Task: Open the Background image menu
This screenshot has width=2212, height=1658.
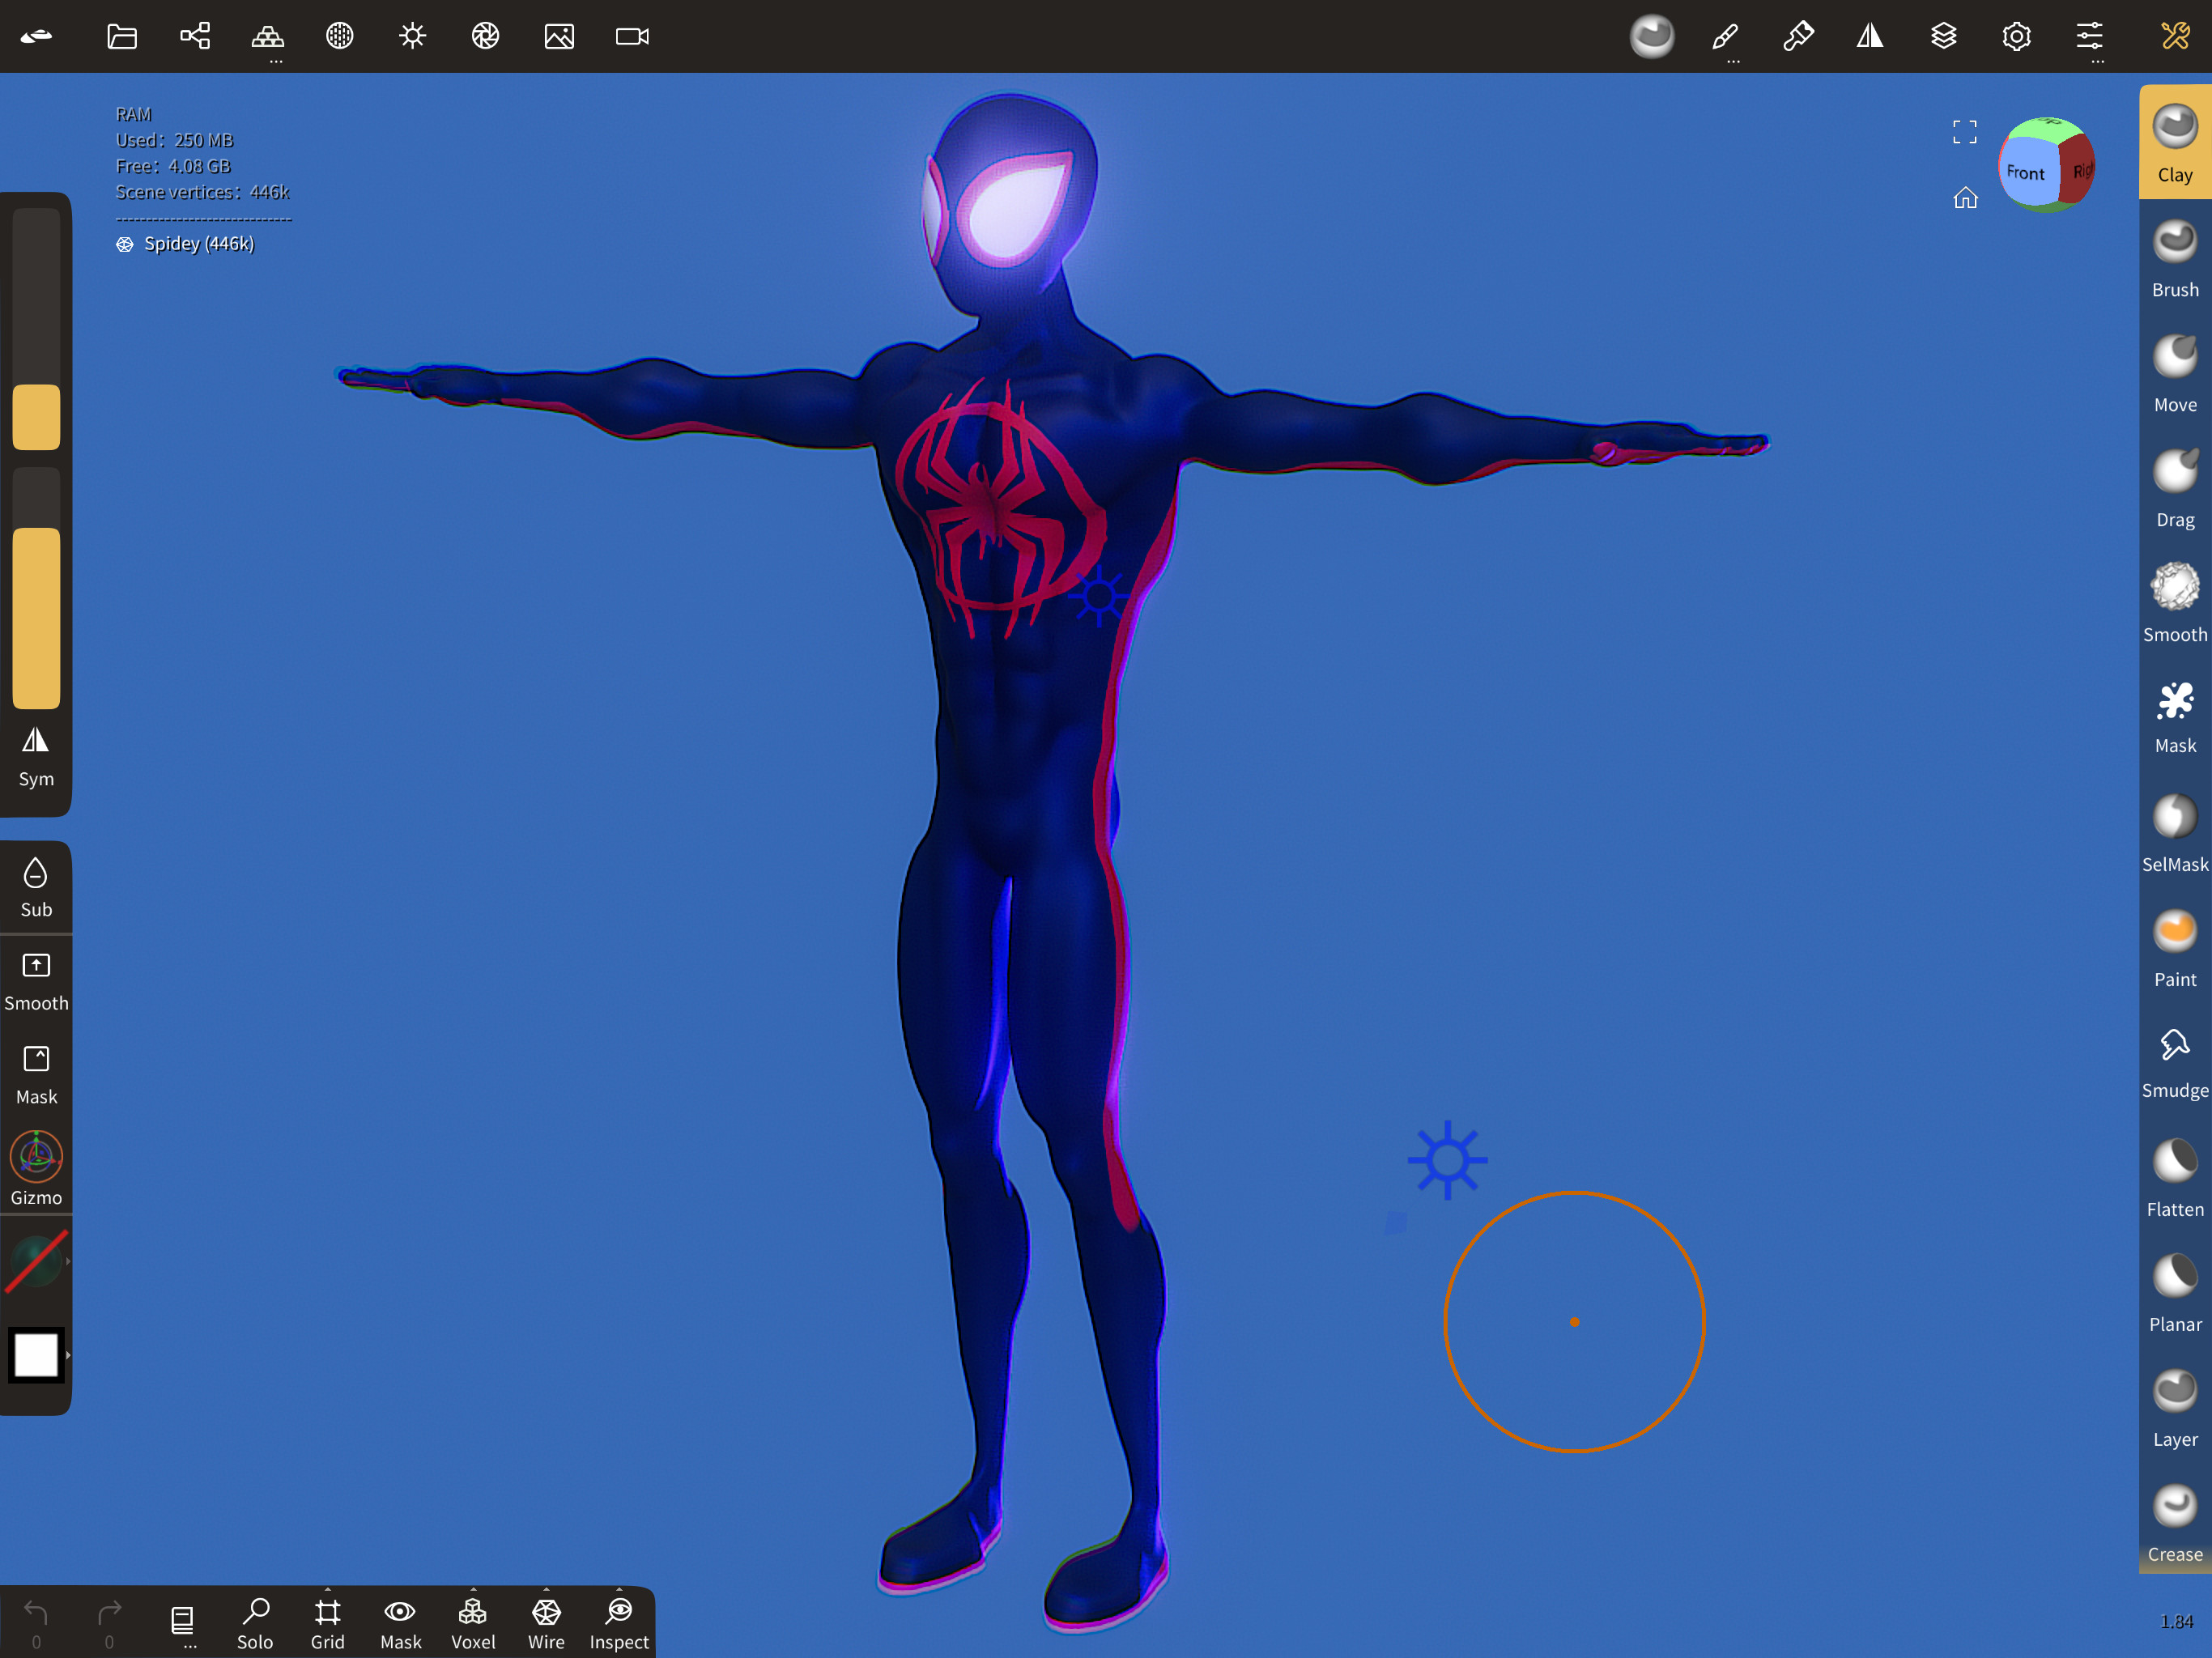Action: click(559, 37)
